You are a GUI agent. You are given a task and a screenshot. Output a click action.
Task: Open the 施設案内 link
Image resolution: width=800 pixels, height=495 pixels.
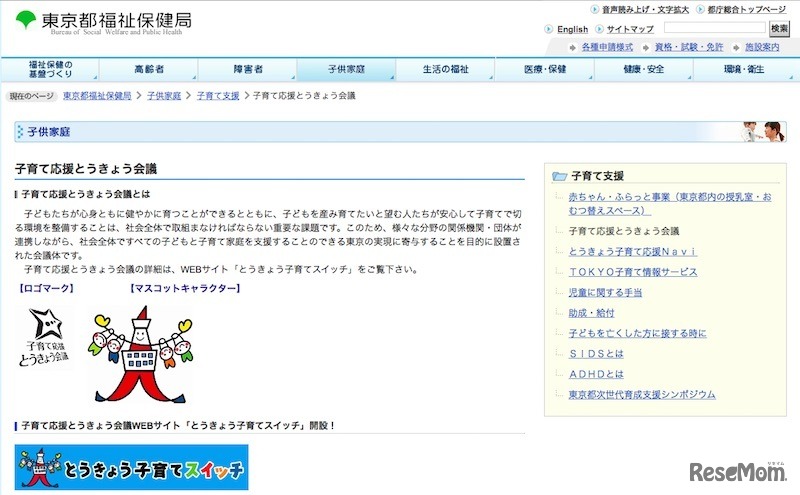762,47
